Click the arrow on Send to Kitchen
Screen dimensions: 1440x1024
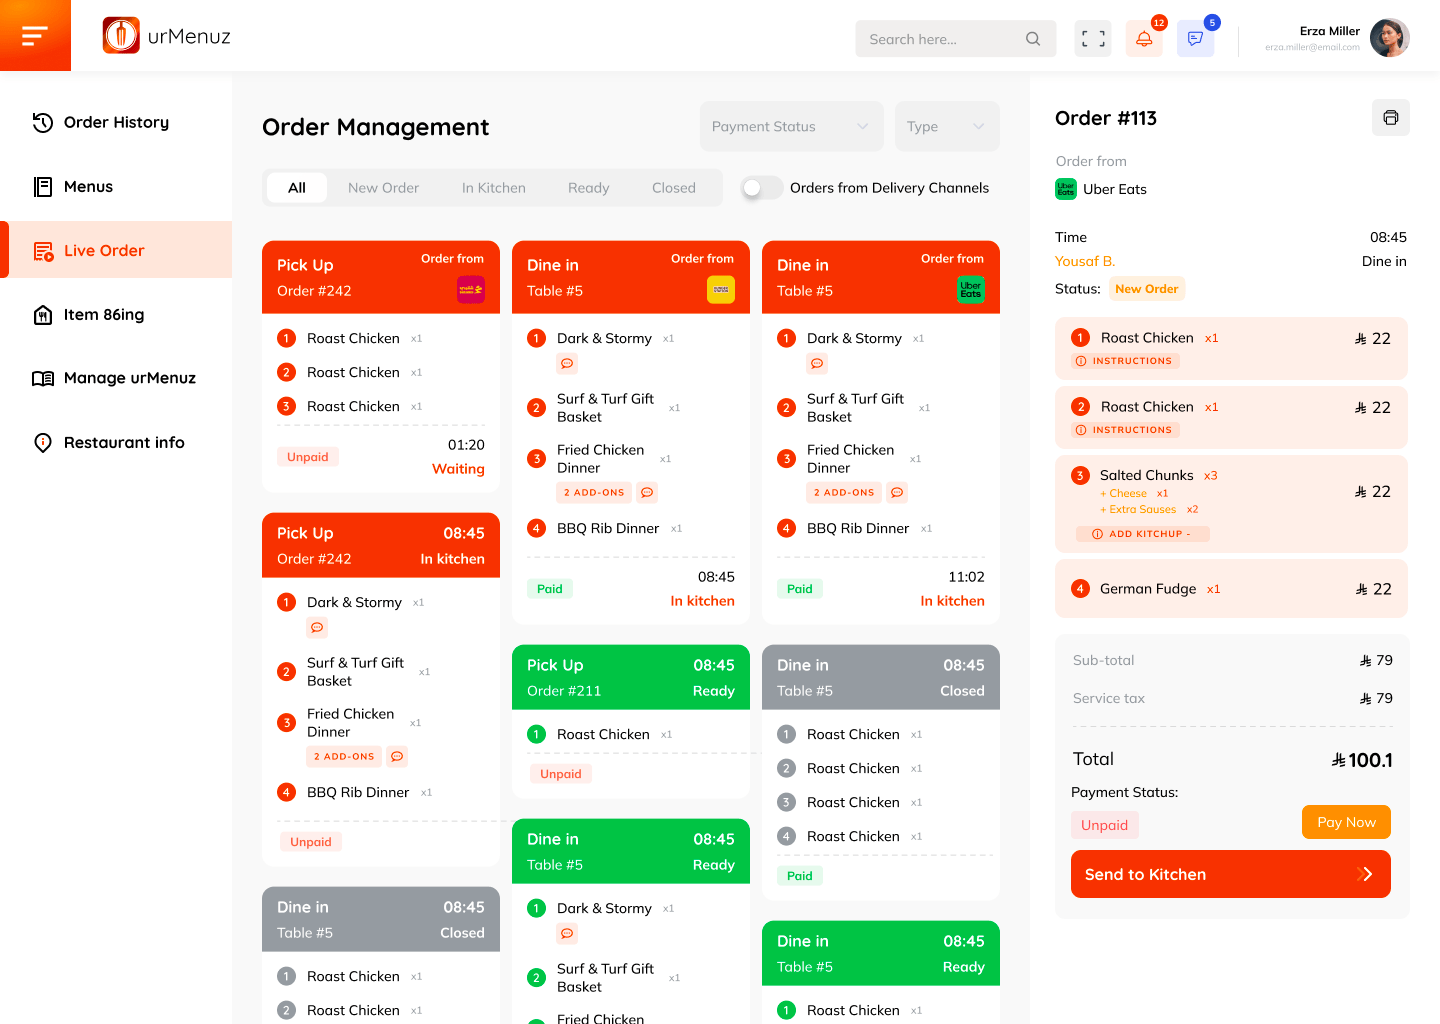click(1366, 874)
